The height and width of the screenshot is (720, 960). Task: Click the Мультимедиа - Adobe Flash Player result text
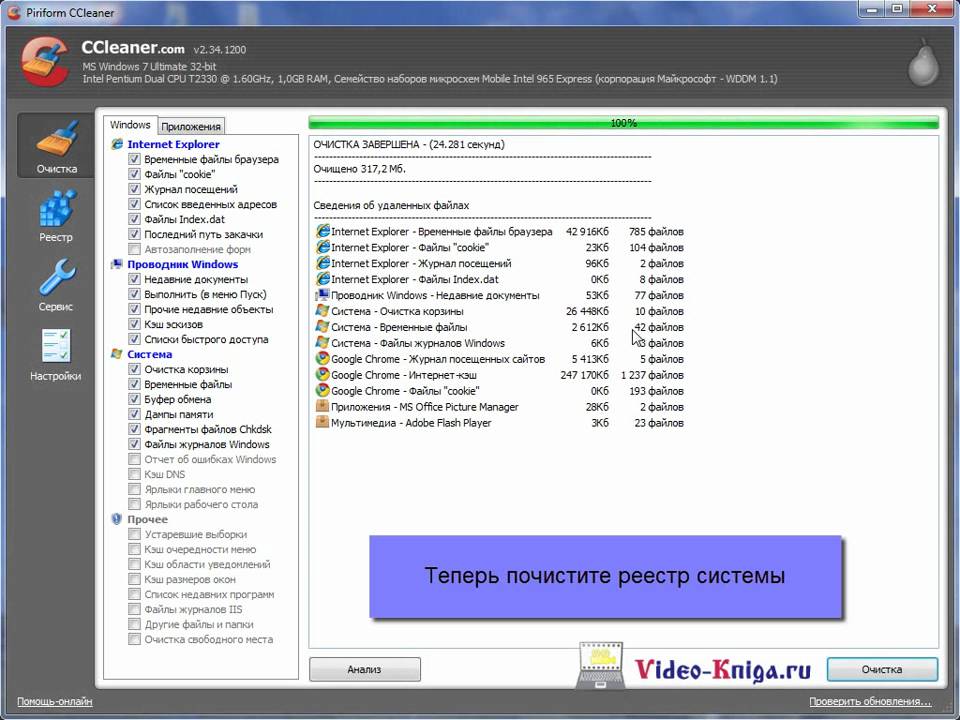click(411, 422)
